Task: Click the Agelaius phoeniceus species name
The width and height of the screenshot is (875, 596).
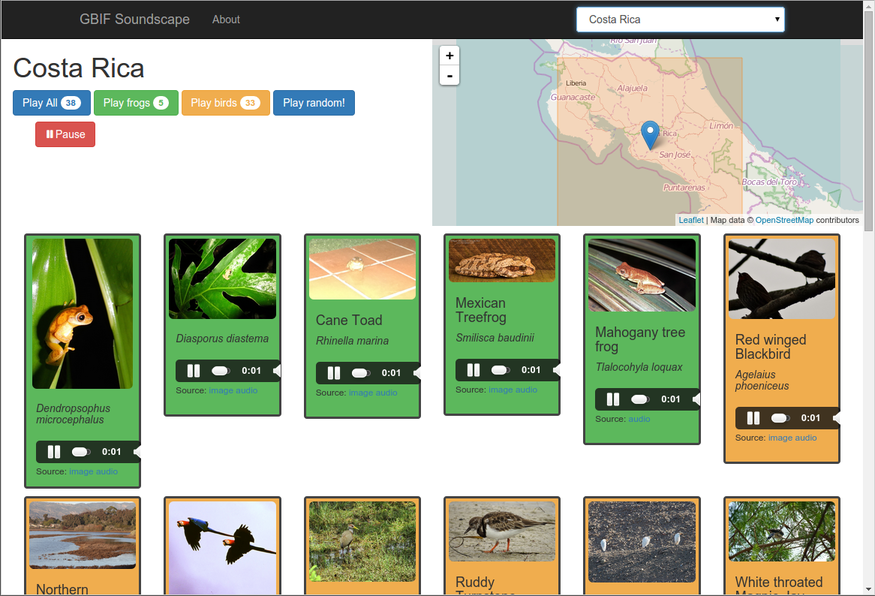Action: tap(762, 380)
